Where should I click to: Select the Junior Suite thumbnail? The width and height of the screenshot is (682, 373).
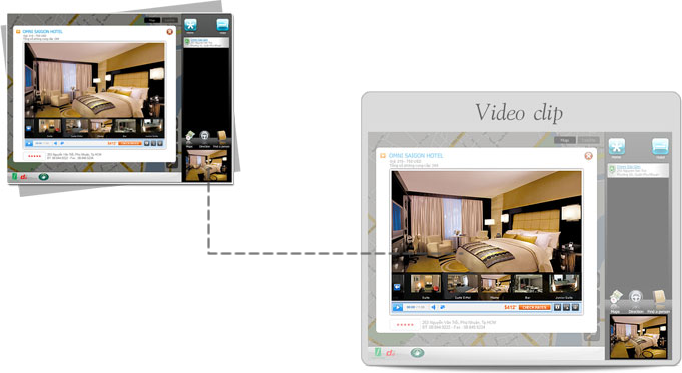[x=564, y=286]
